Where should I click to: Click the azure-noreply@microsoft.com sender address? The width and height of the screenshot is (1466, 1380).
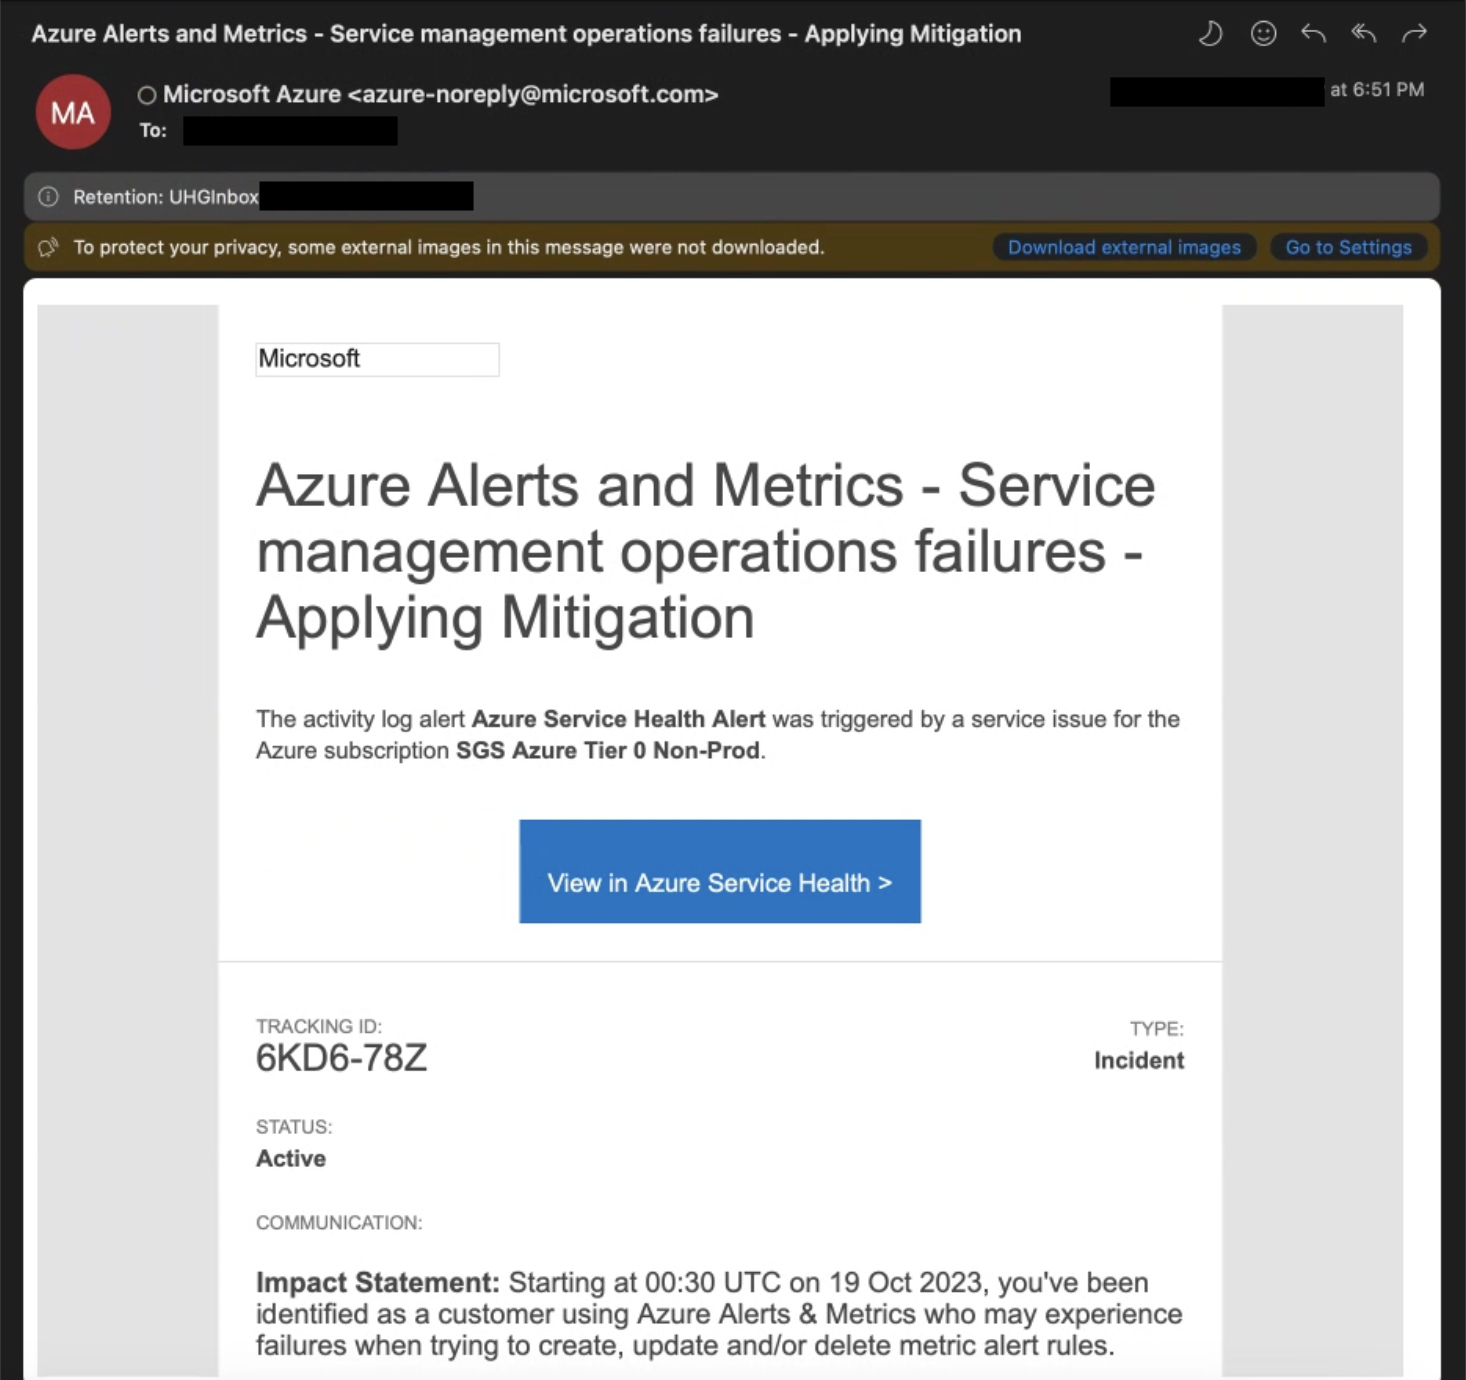click(x=532, y=94)
